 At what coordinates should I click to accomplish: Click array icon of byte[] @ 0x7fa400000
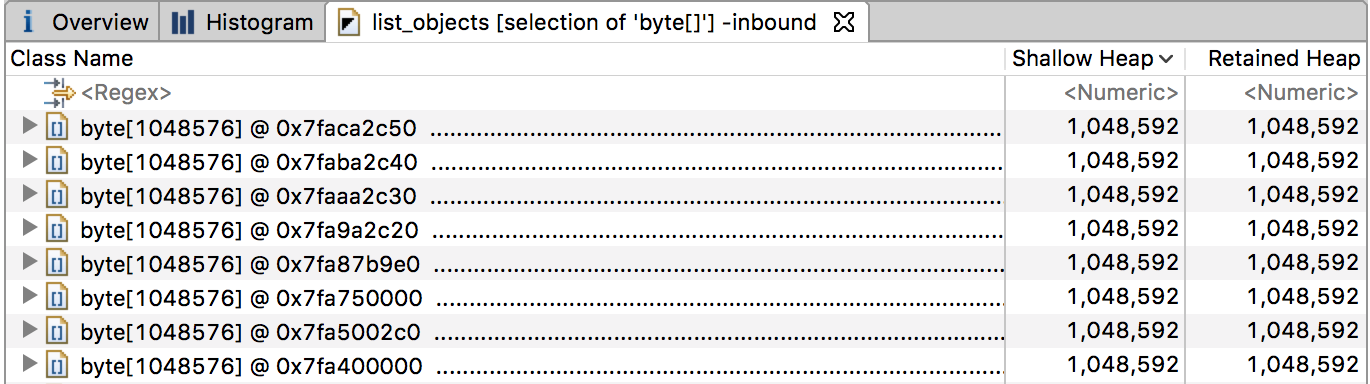[59, 365]
